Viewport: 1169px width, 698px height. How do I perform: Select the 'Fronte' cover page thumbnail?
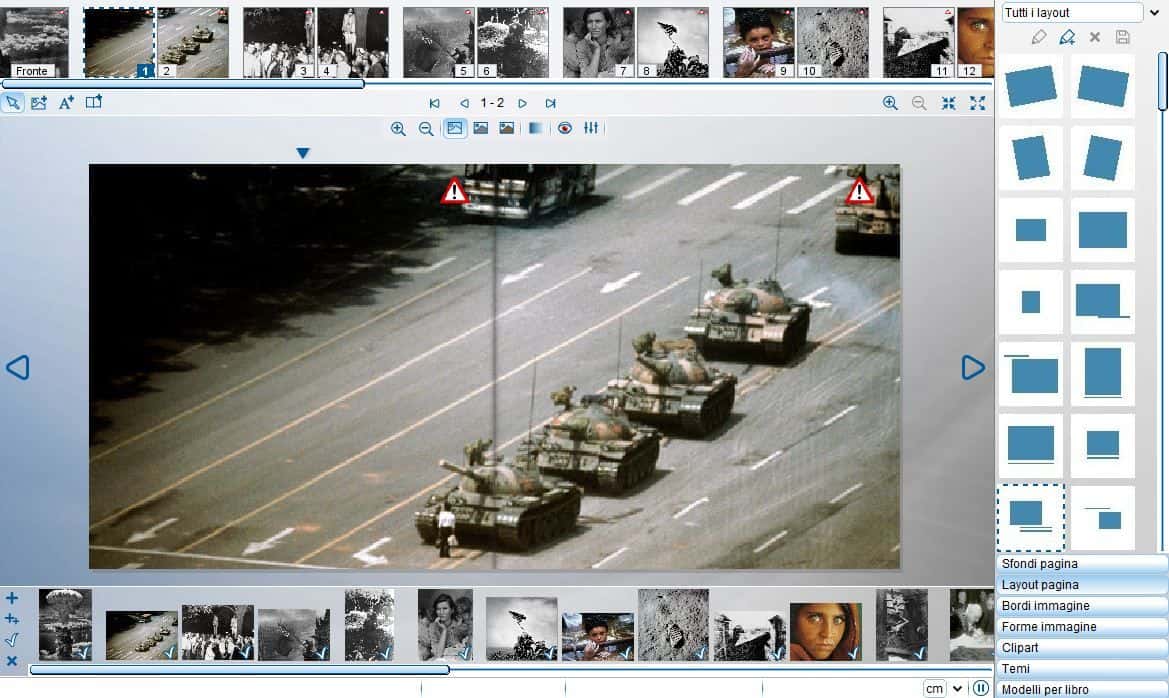pos(34,43)
